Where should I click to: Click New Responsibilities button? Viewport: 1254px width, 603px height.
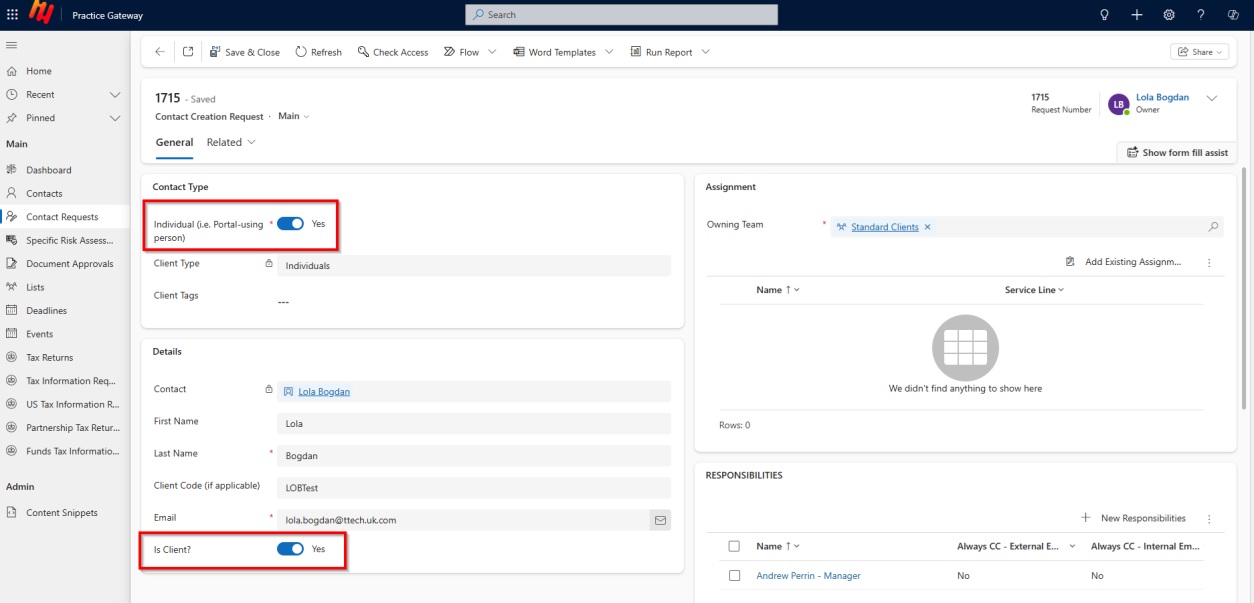(x=1134, y=519)
